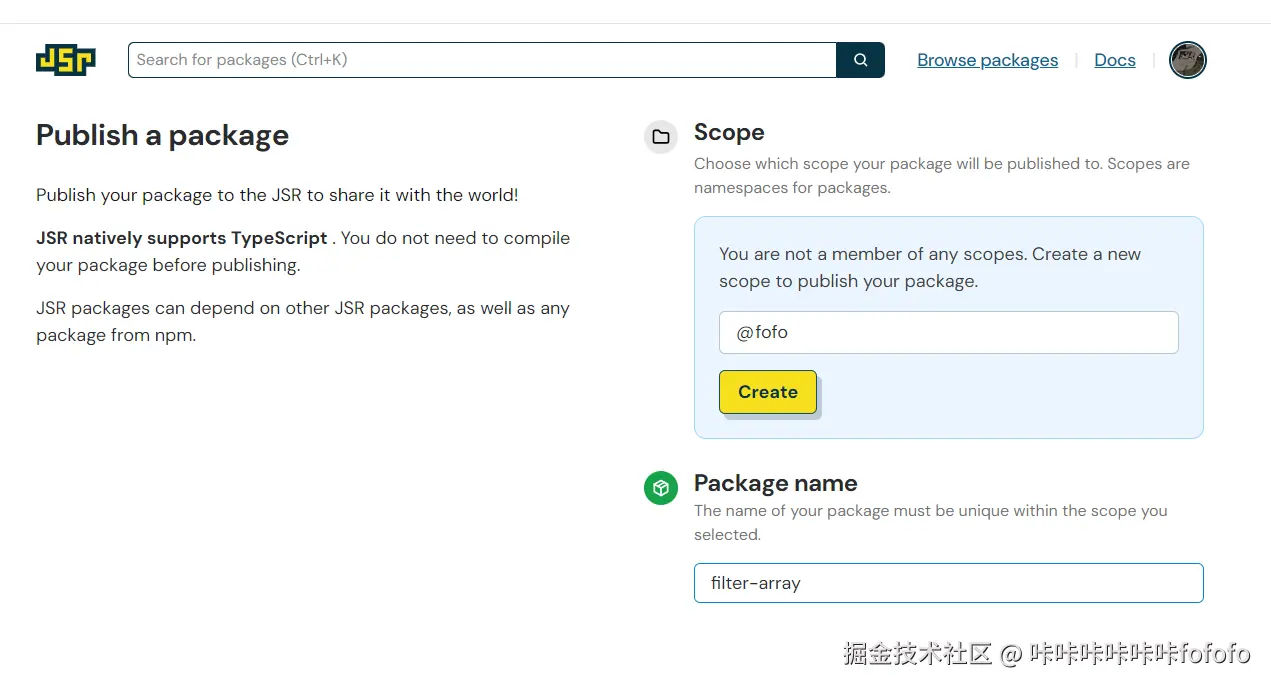This screenshot has width=1271, height=688.
Task: Click the JSR logo
Action: (x=66, y=60)
